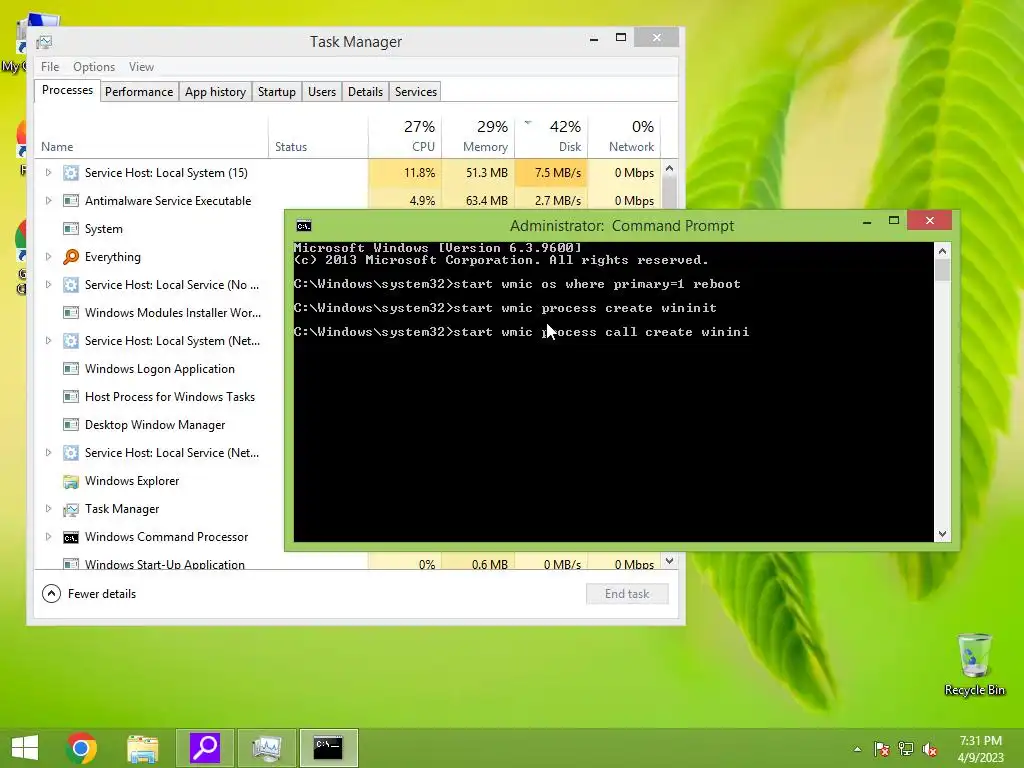Click the Everything magnifier icon in process list
Image resolution: width=1024 pixels, height=768 pixels.
[x=71, y=257]
